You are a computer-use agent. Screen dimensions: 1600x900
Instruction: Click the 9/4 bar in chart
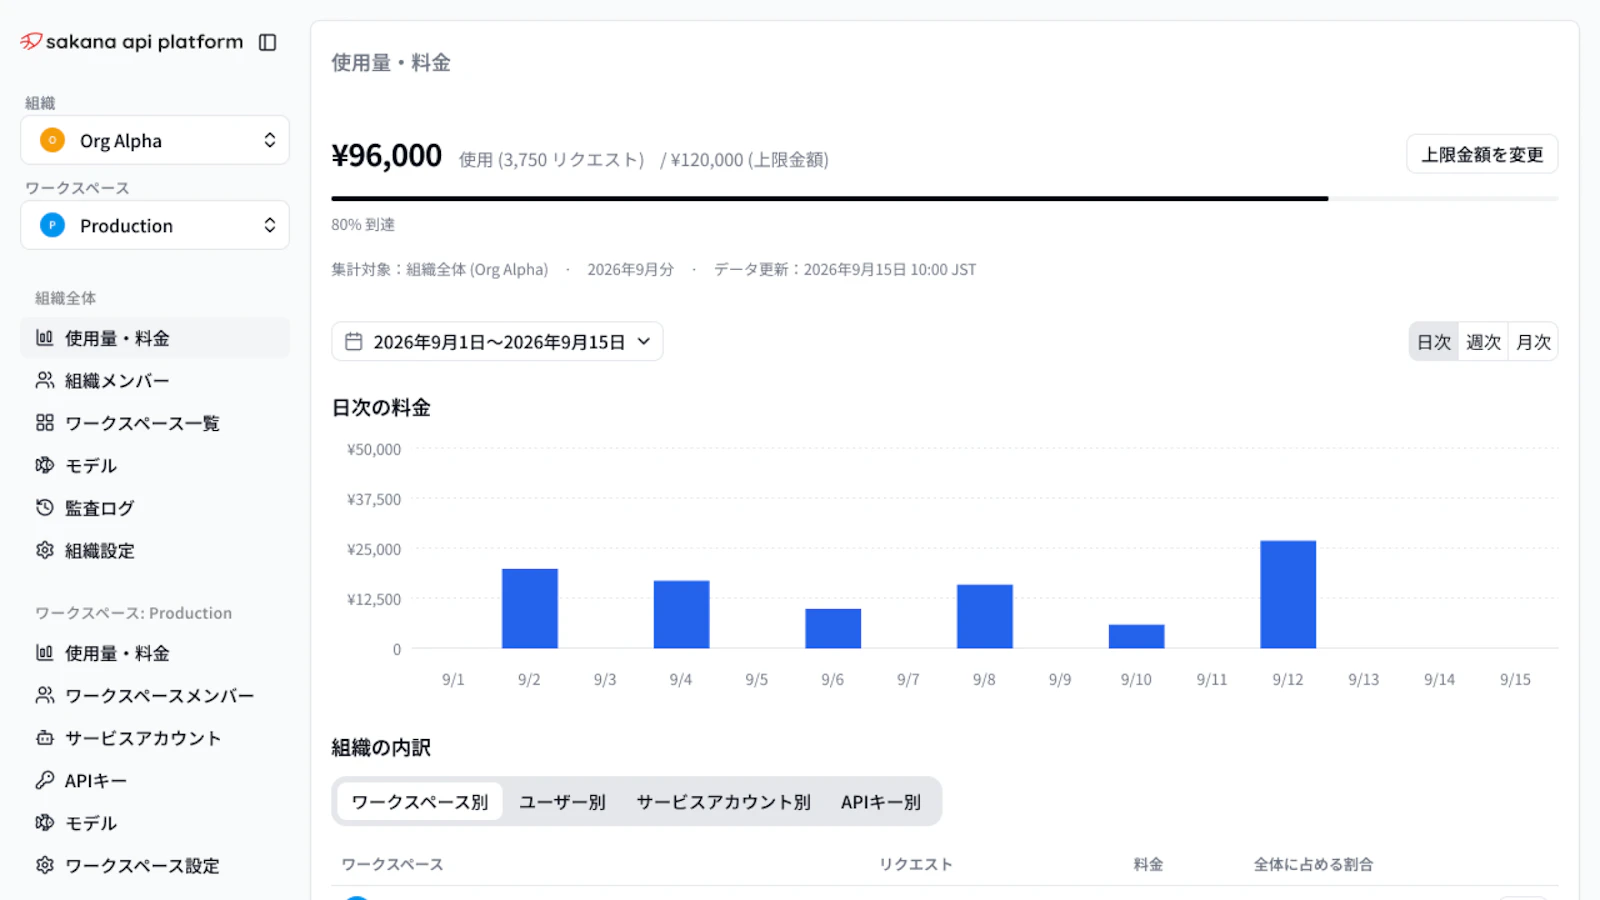pyautogui.click(x=682, y=615)
